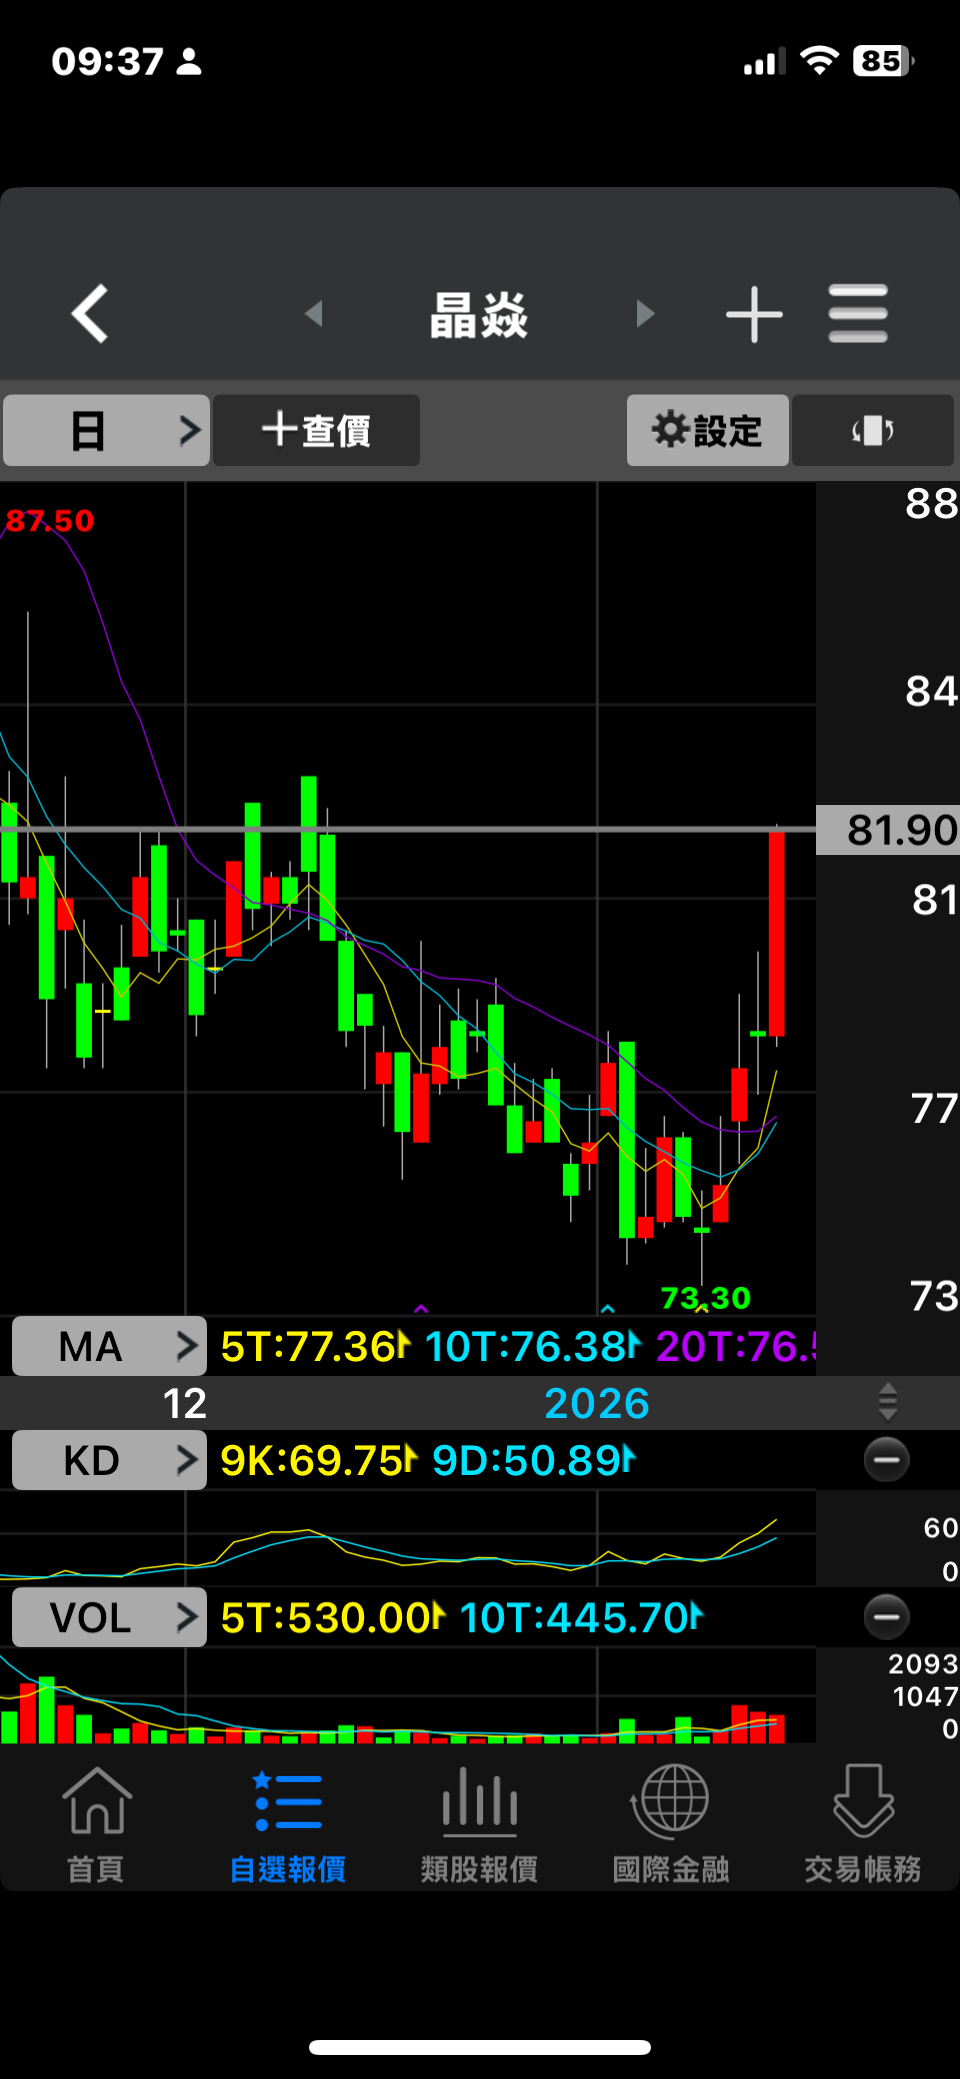
Task: Tap the stock name 晶焱 title
Action: 479,315
